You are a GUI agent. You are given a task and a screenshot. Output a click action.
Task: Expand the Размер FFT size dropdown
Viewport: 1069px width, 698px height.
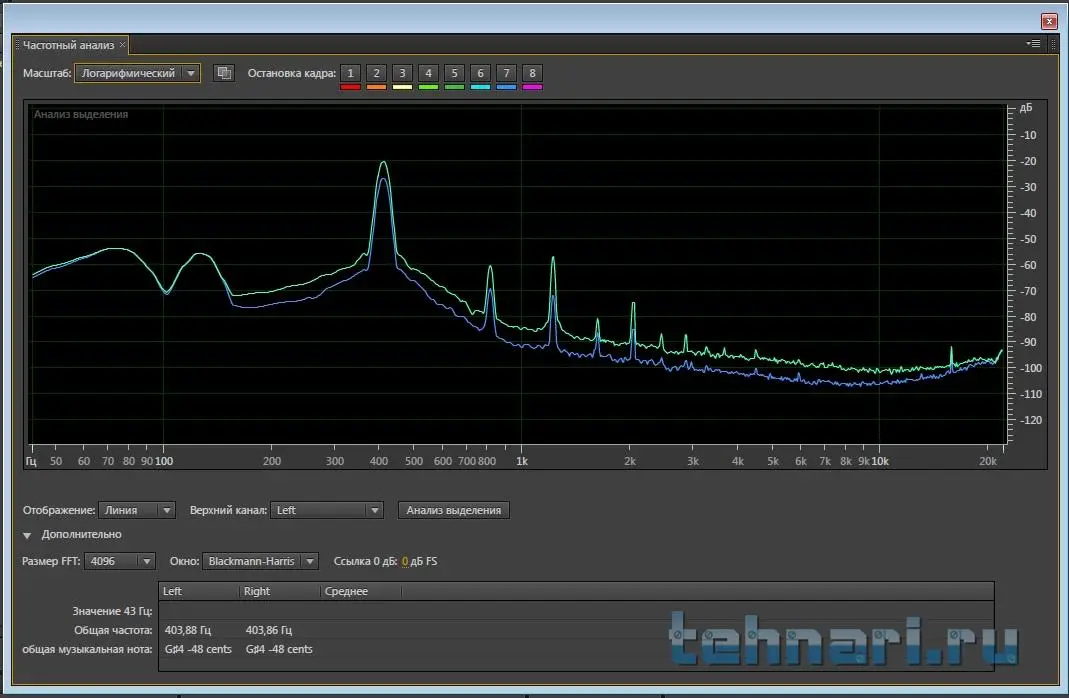coord(120,561)
